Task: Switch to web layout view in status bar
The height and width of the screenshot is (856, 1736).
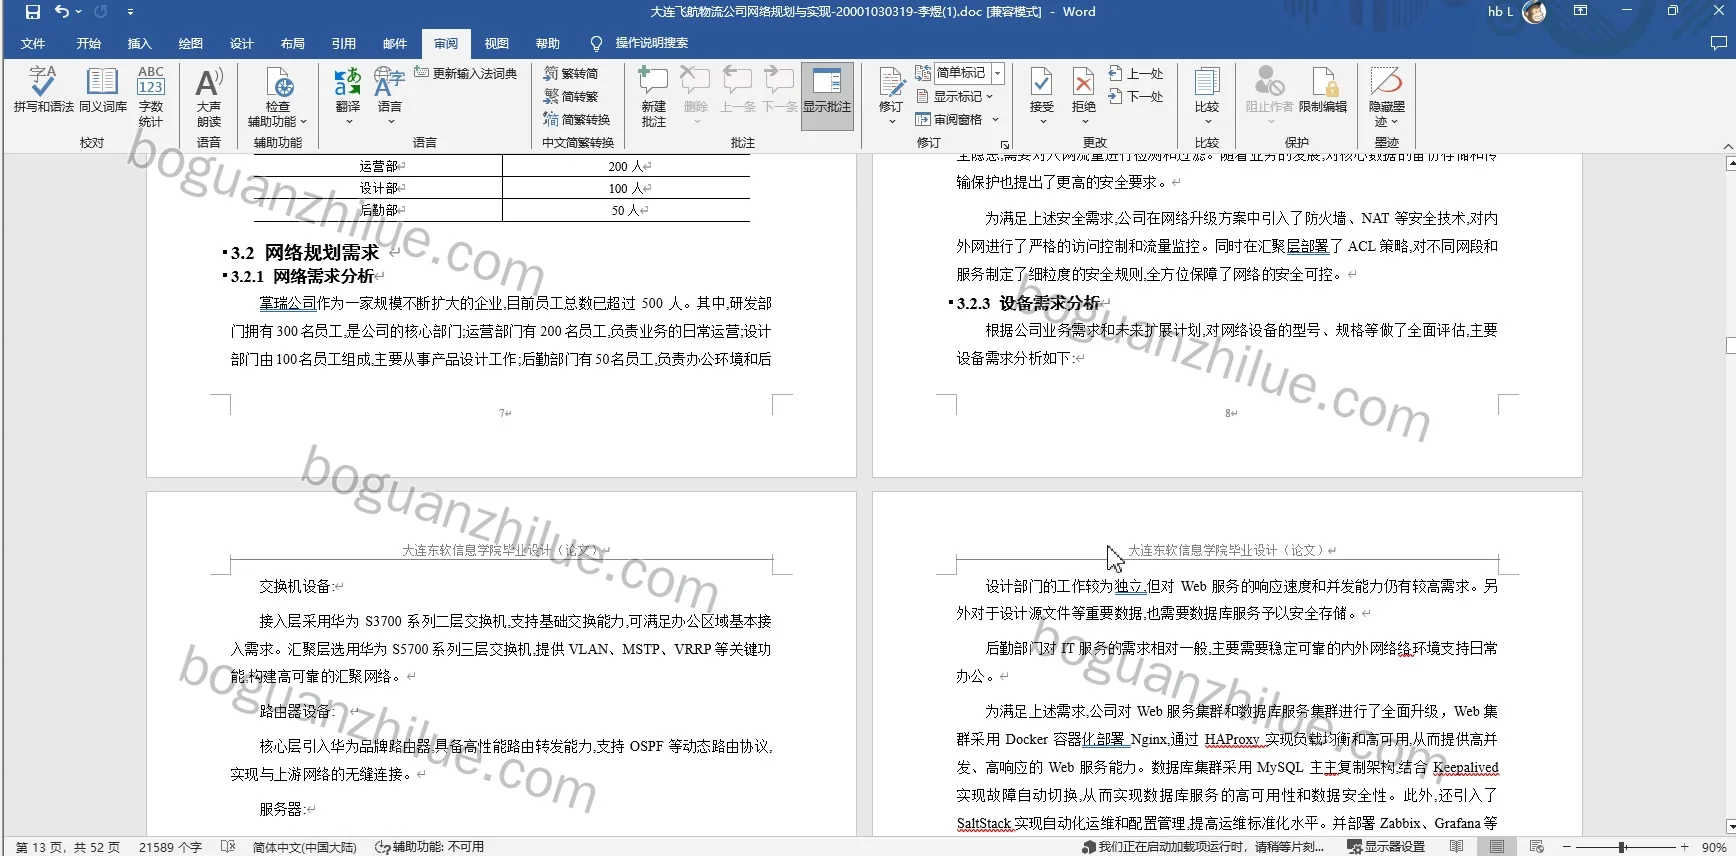Action: tap(1537, 846)
